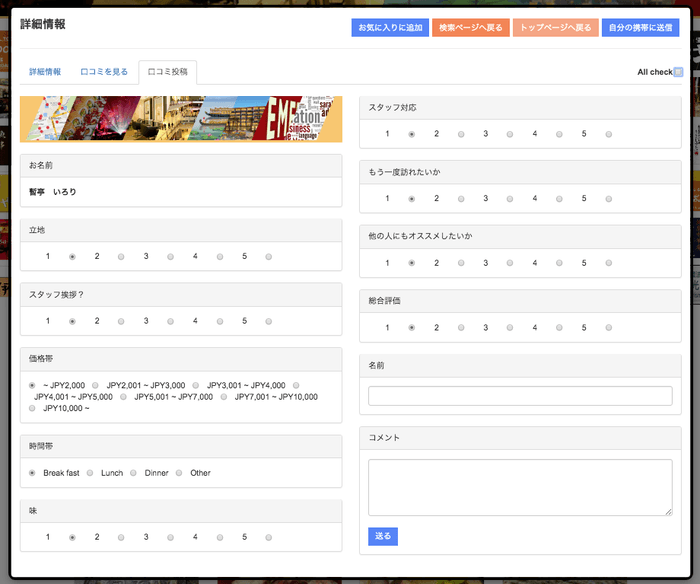
Task: Select rating 5 for 総合評価
Action: click(x=608, y=328)
